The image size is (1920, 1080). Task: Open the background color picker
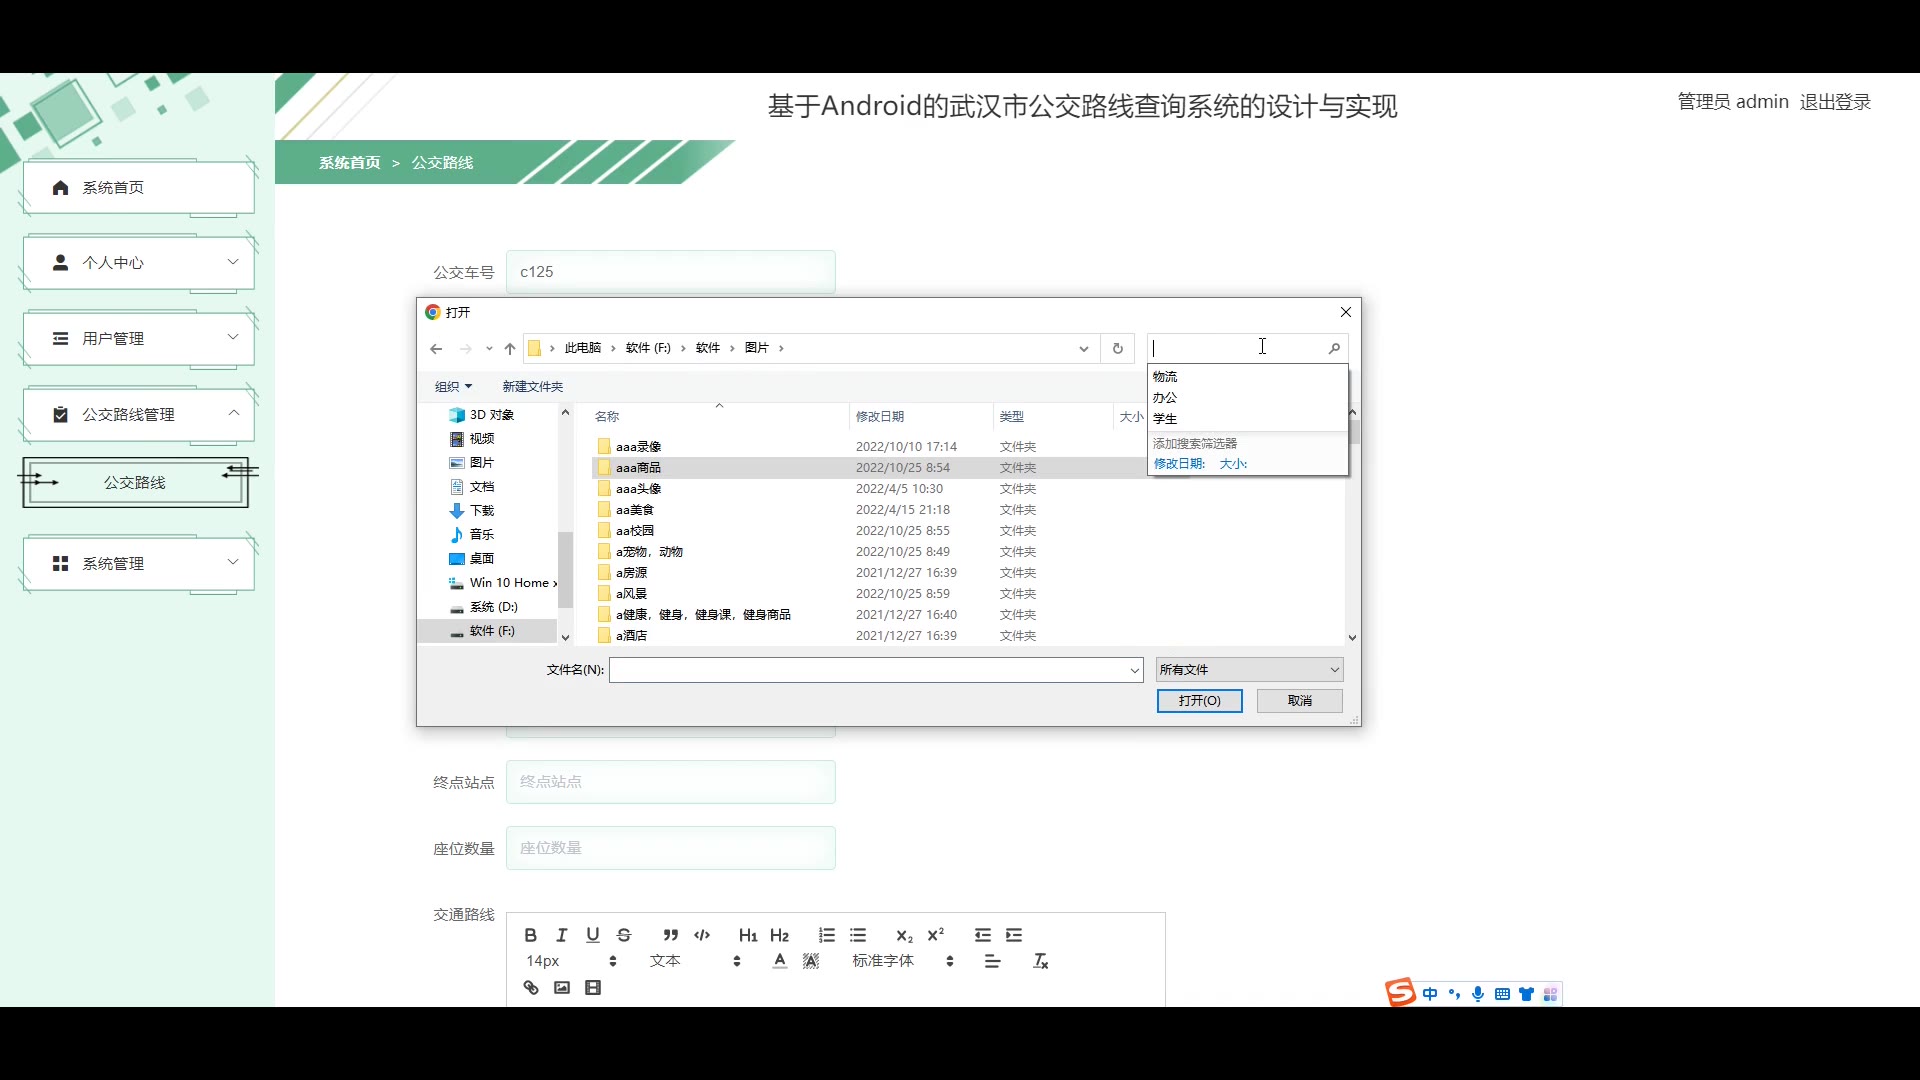click(811, 961)
